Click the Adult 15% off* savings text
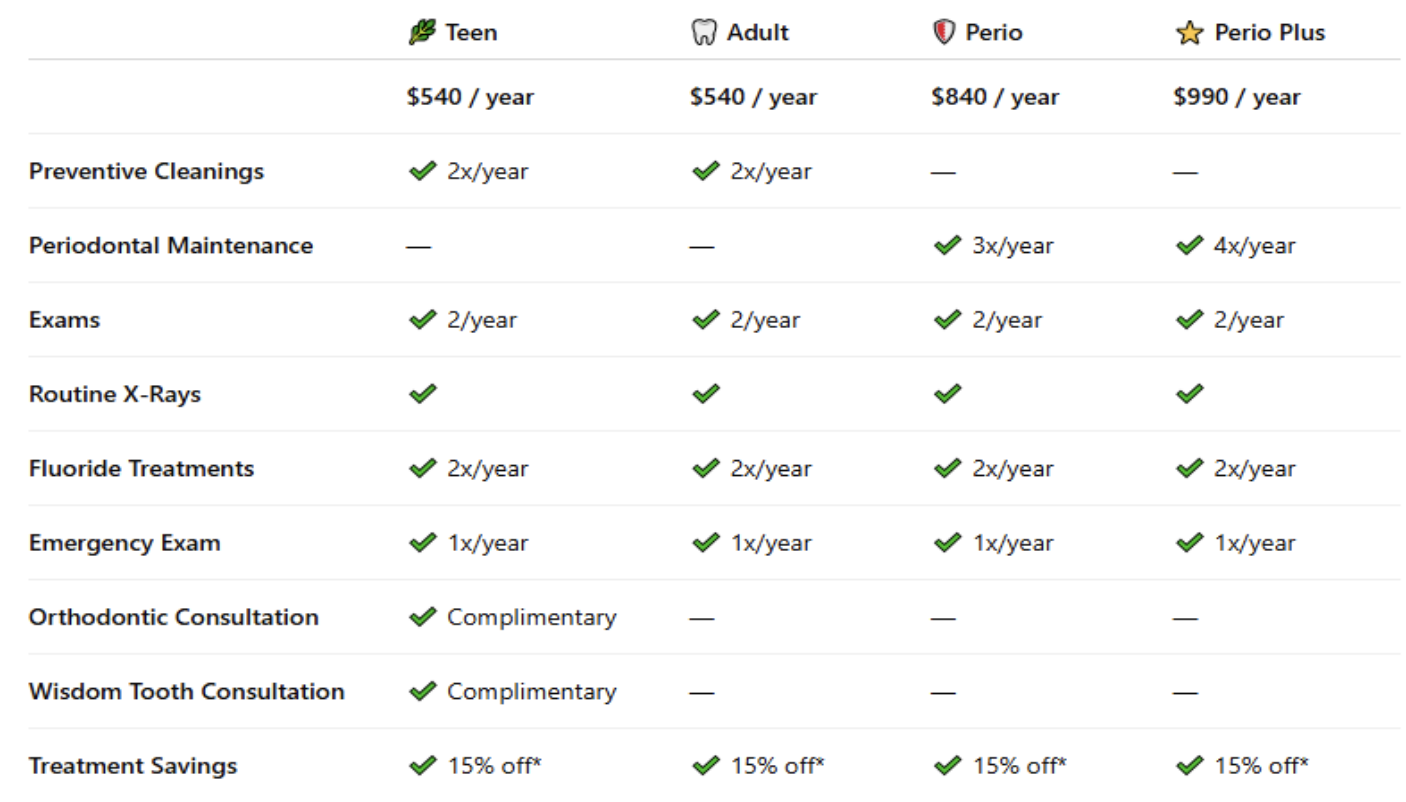Viewport: 1406px width, 802px height. click(x=777, y=766)
